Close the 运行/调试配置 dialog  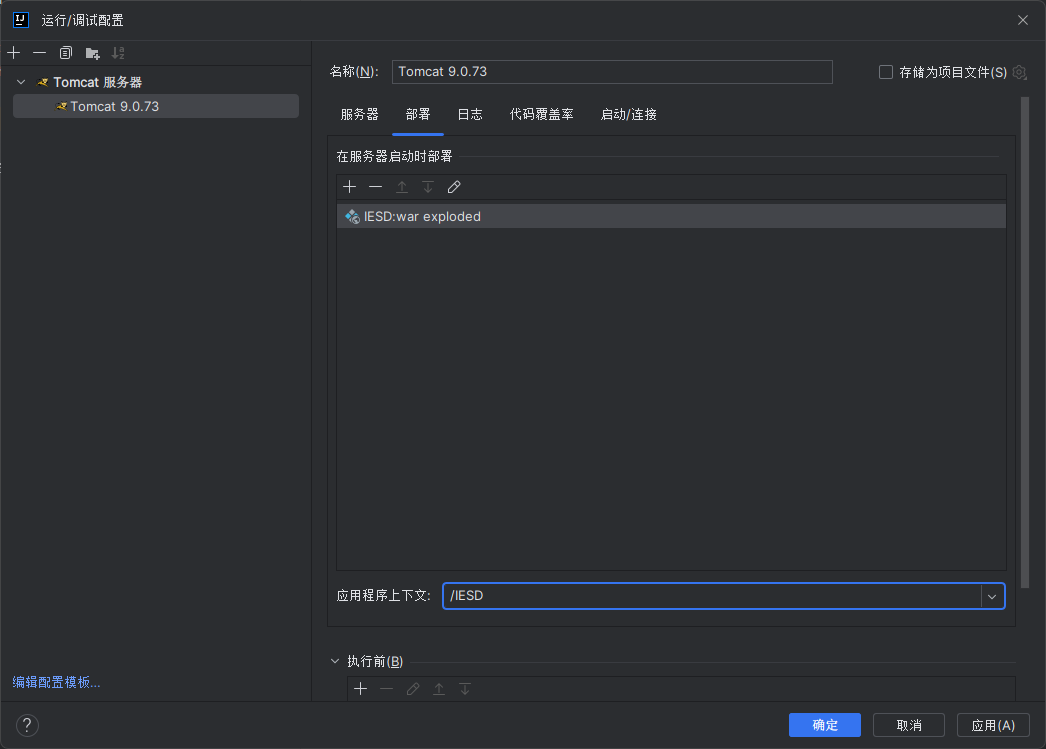[x=1023, y=20]
